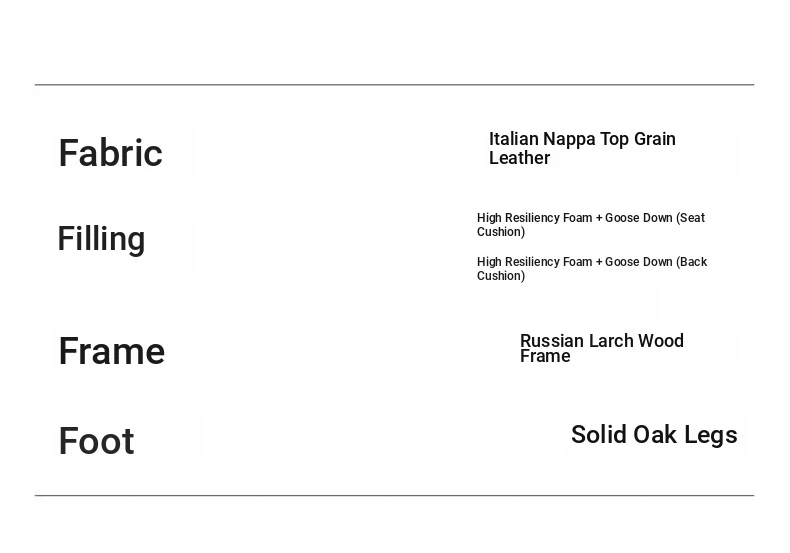Click the bottom horizontal divider line
790x553 pixels.
(x=394, y=495)
